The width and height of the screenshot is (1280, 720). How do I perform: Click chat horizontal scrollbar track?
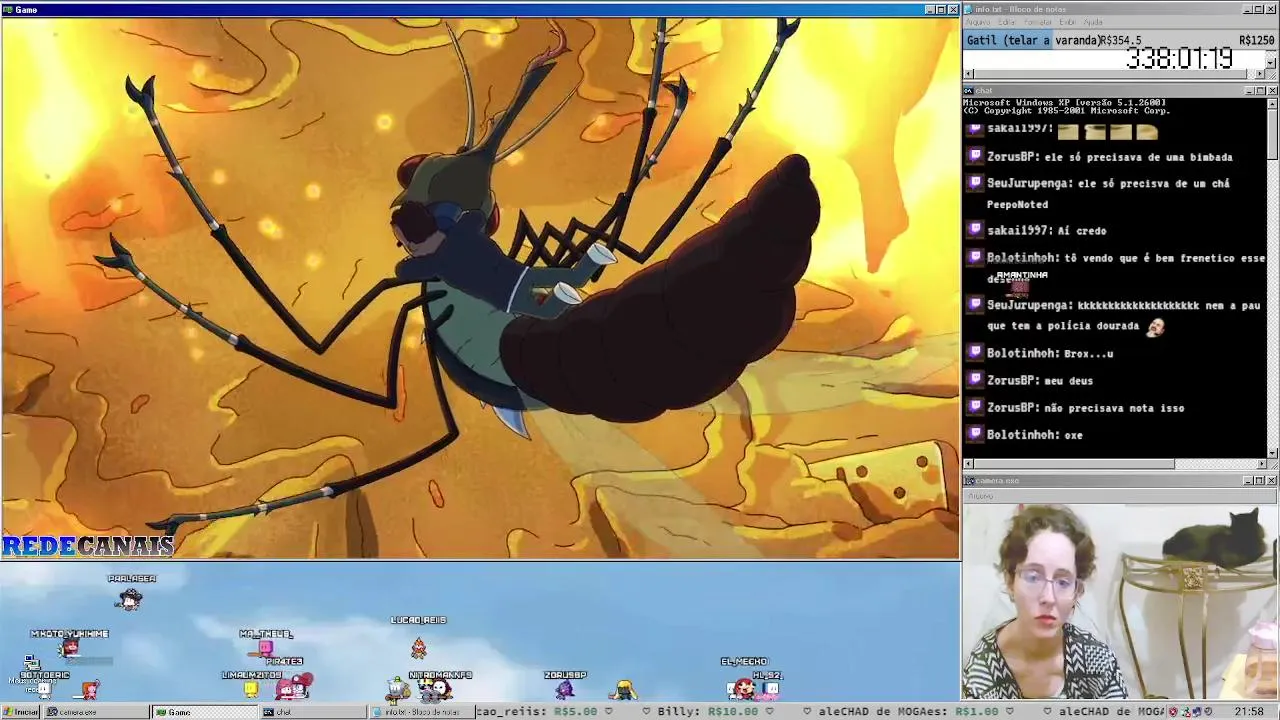(1215, 464)
